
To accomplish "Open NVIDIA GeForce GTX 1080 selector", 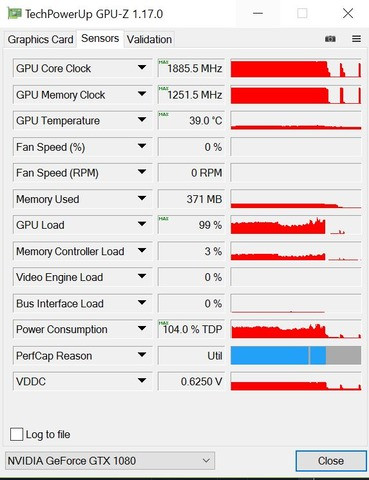I will [110, 461].
